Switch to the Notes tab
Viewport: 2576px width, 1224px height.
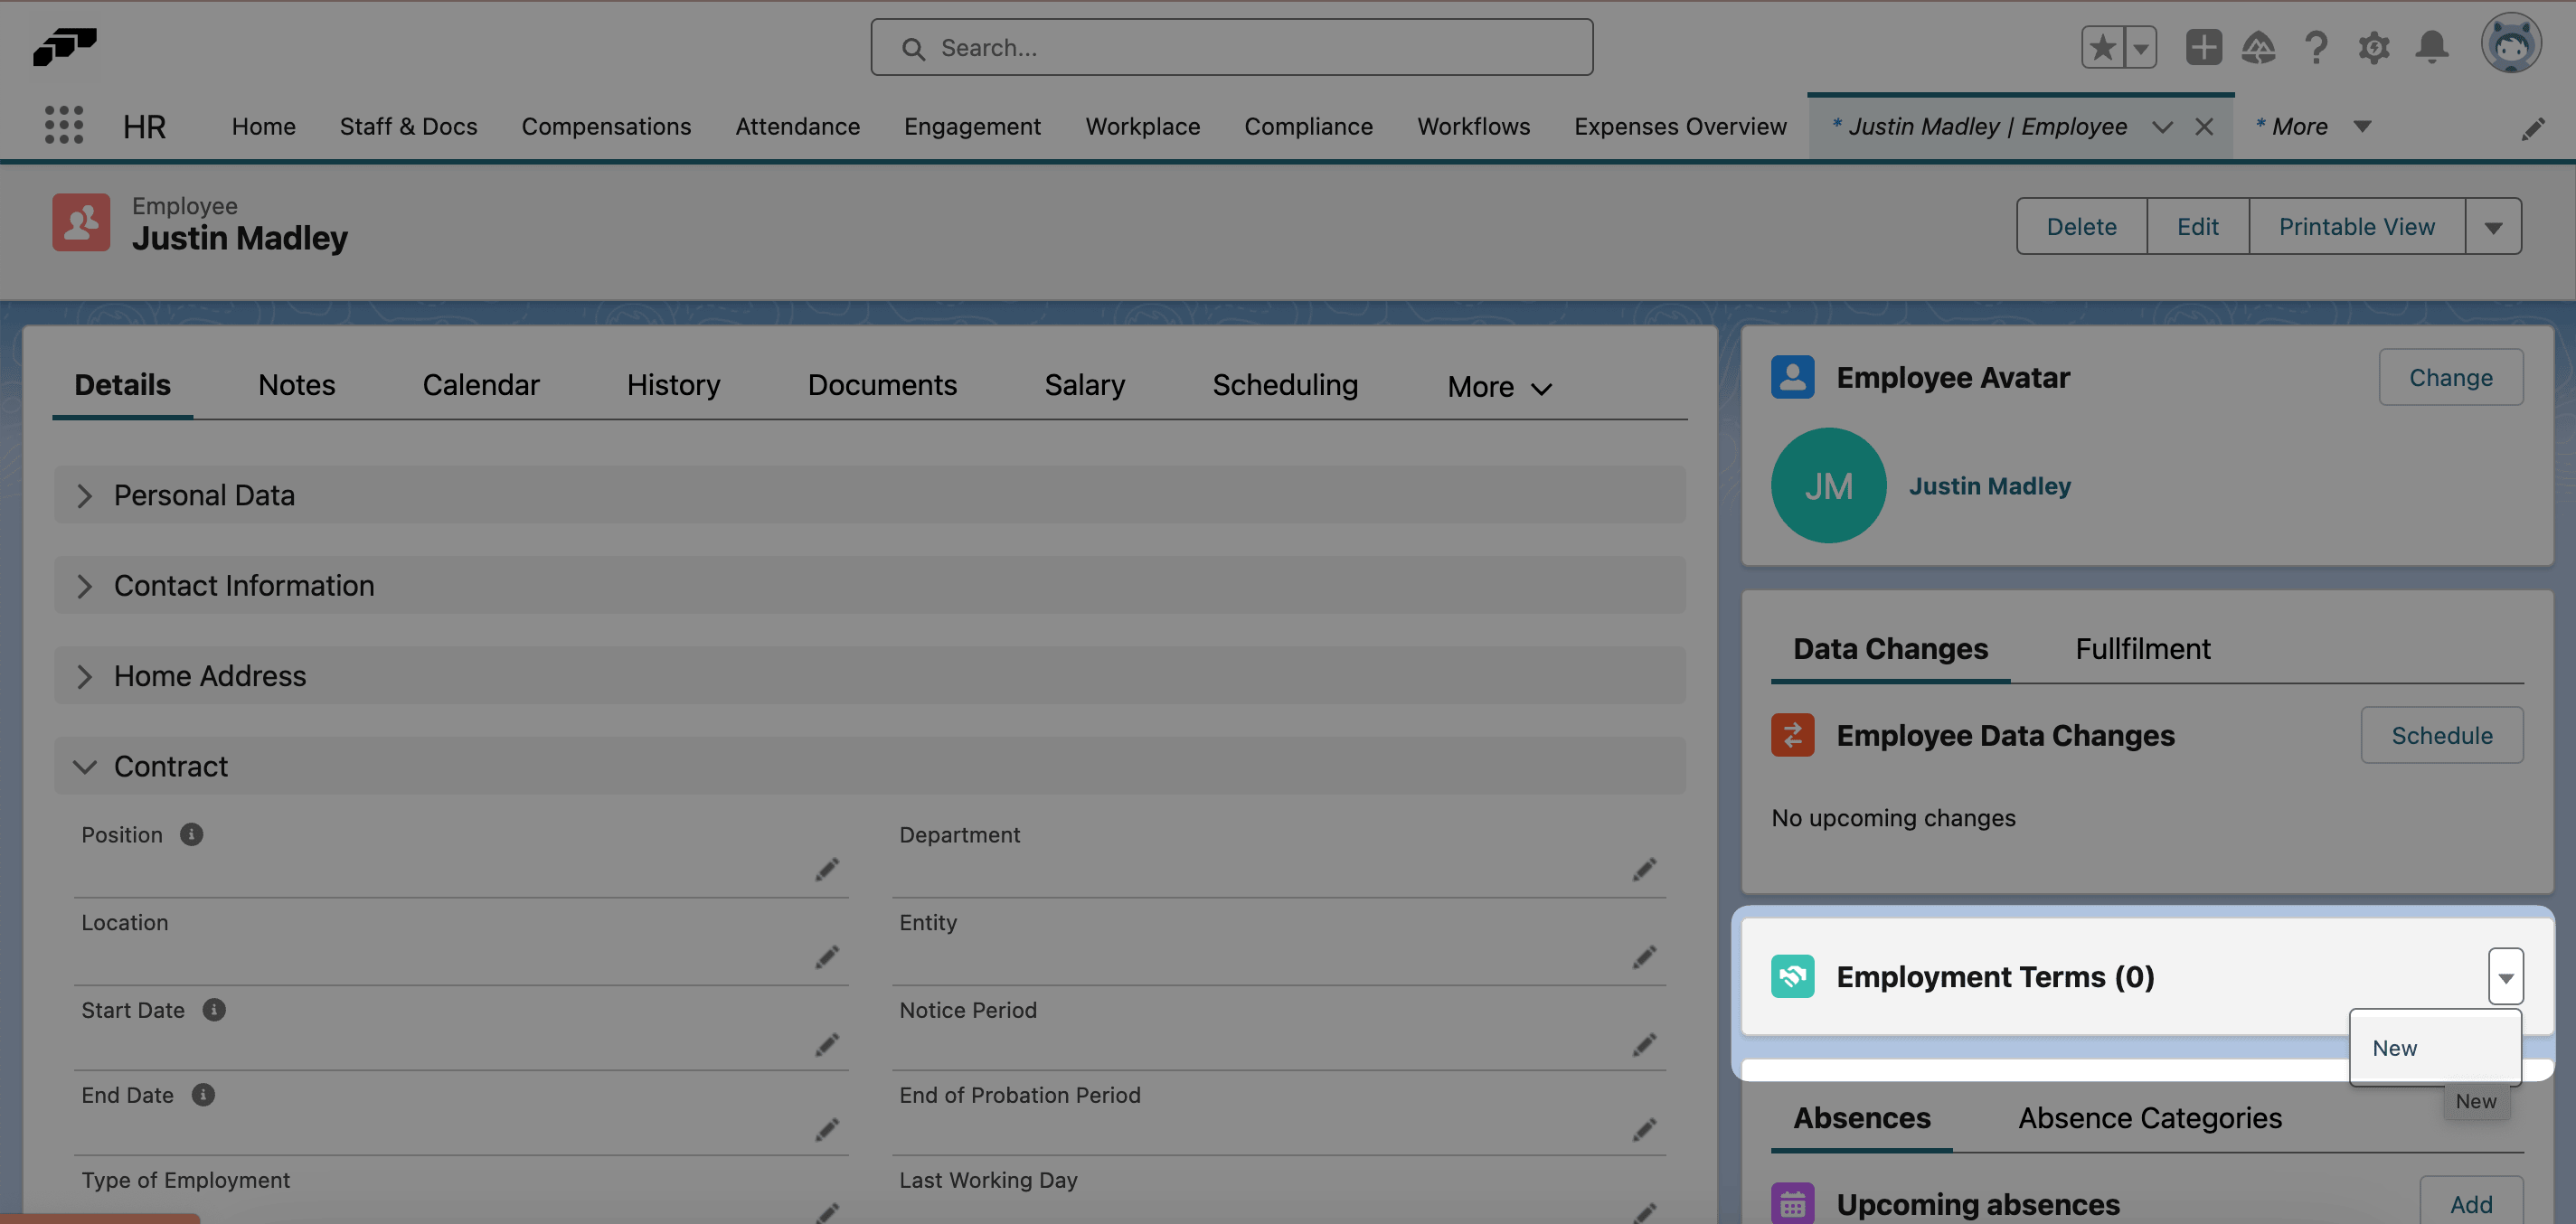[296, 384]
